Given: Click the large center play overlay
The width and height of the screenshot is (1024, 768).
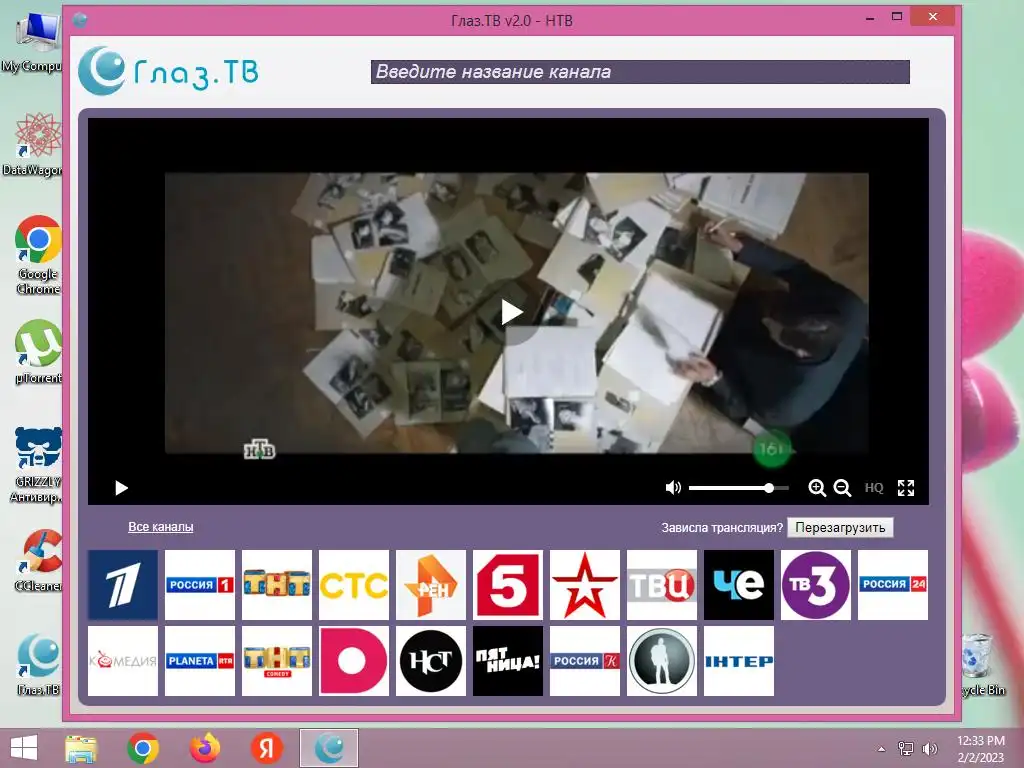Looking at the screenshot, I should 511,313.
